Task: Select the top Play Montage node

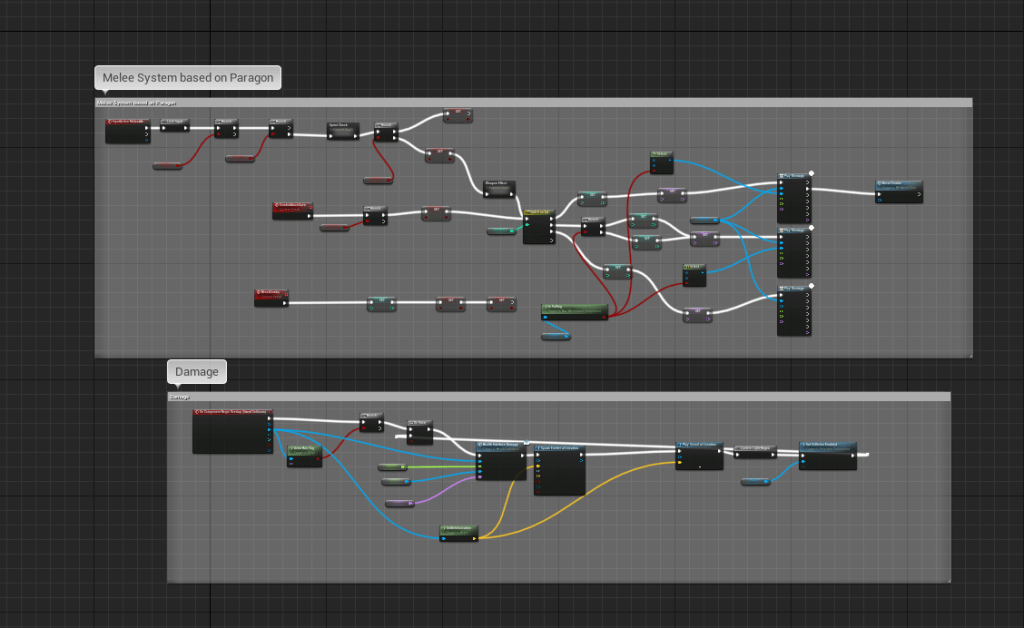Action: (793, 198)
